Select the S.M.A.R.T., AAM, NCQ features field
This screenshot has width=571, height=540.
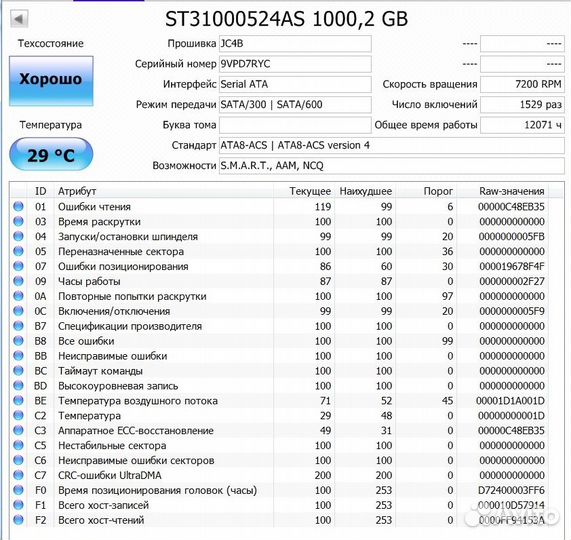pos(392,166)
